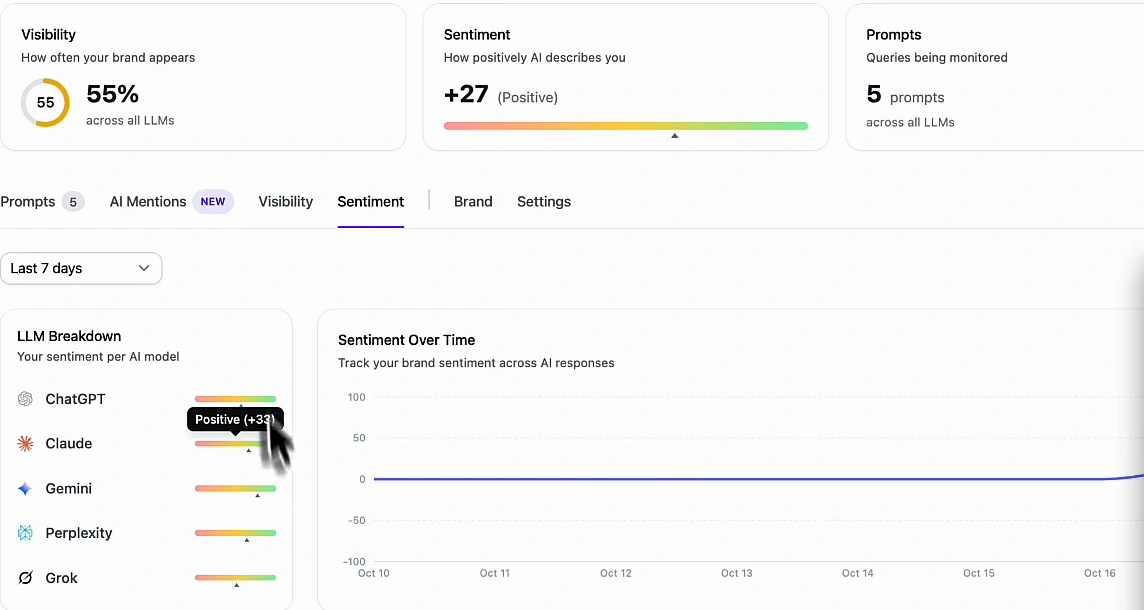
Task: Click the ChatGPT row label
Action: point(75,399)
